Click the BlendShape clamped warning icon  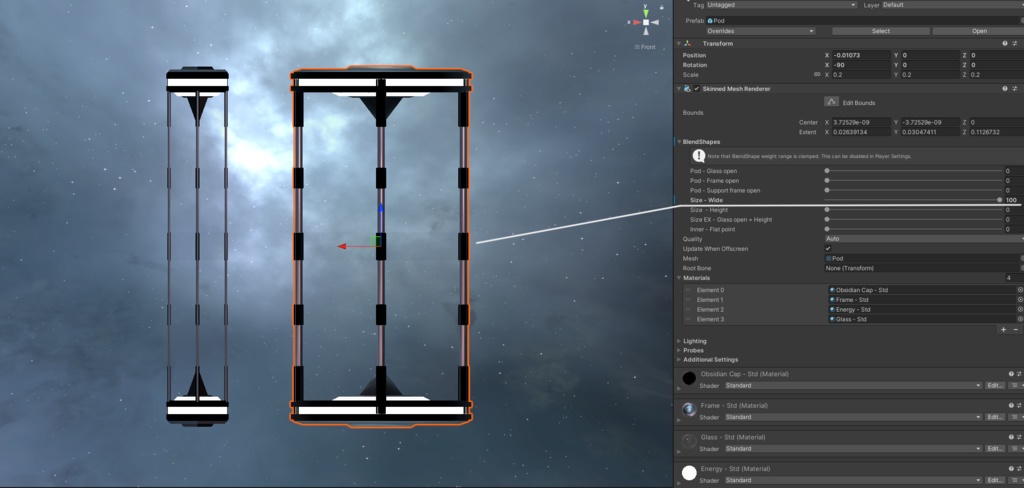pos(699,155)
